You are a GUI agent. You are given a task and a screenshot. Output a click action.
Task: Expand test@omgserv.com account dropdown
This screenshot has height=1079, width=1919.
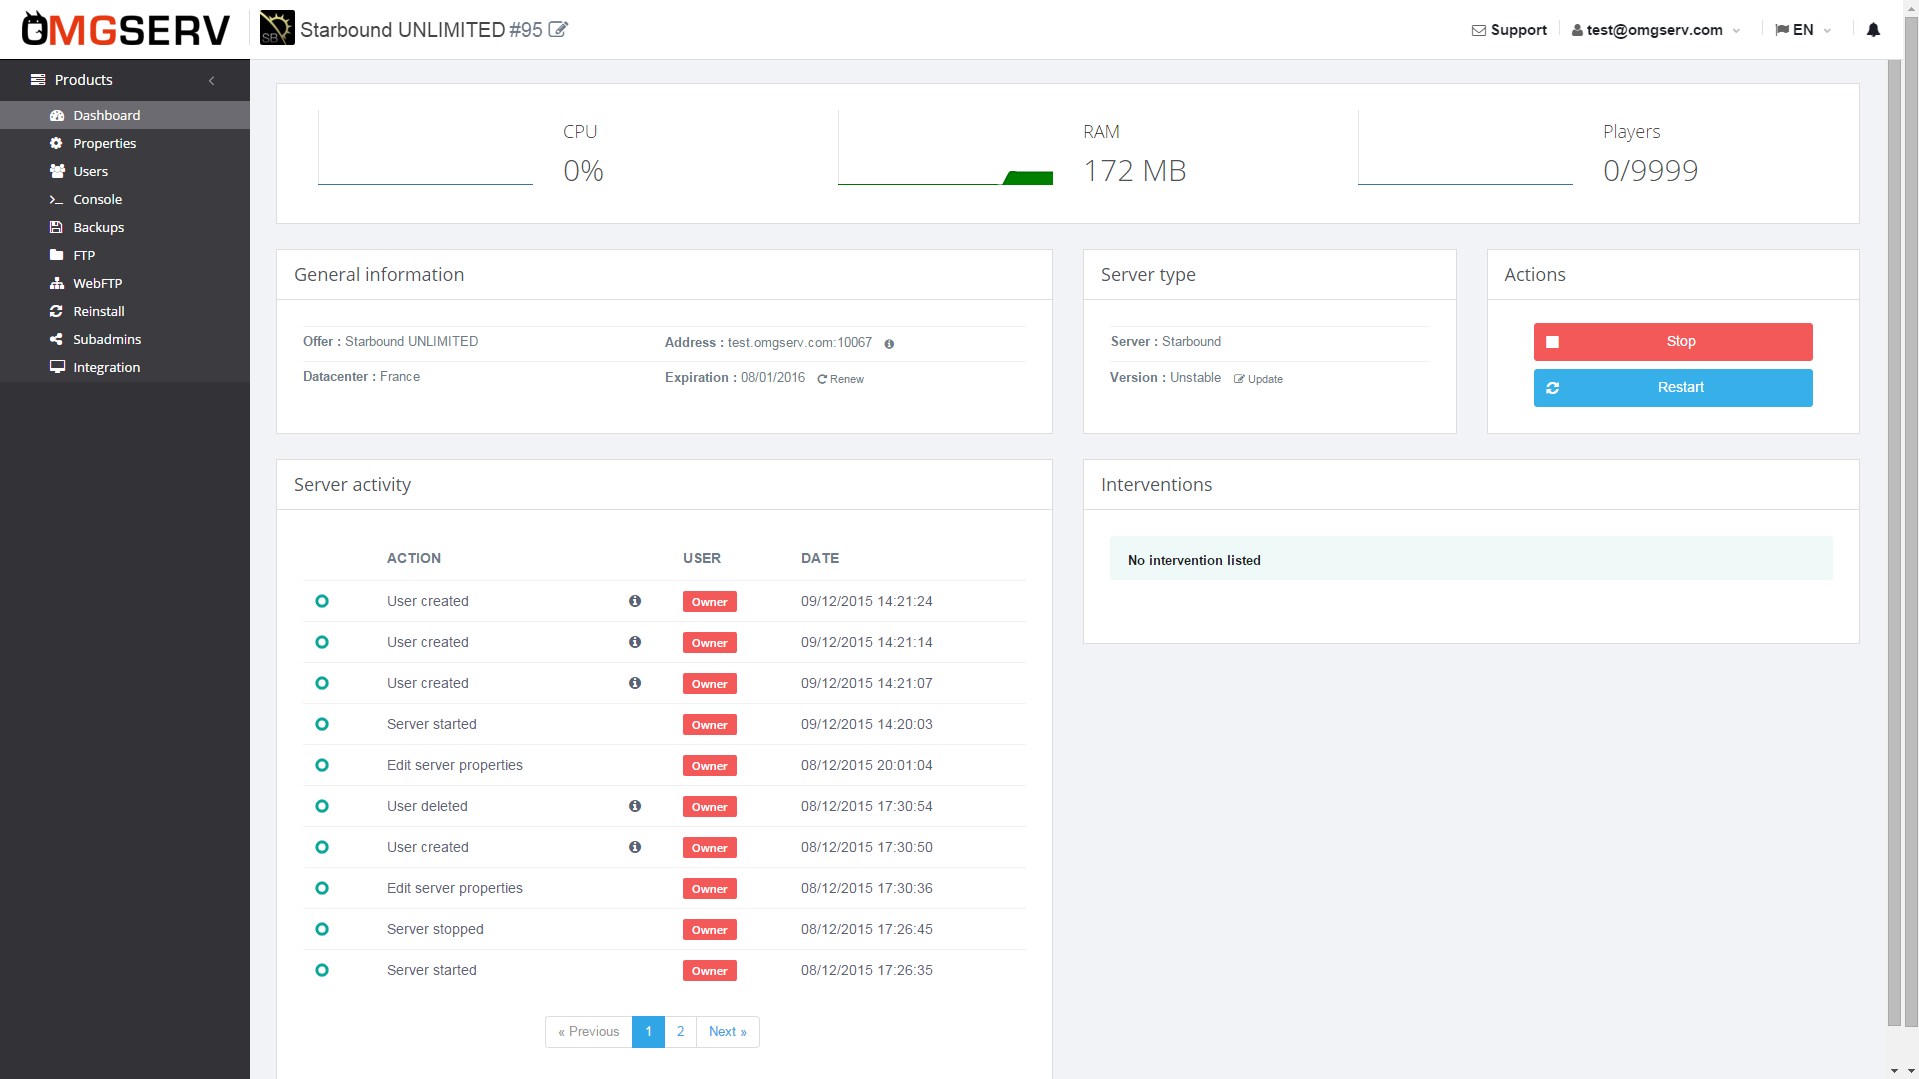[x=1656, y=30]
